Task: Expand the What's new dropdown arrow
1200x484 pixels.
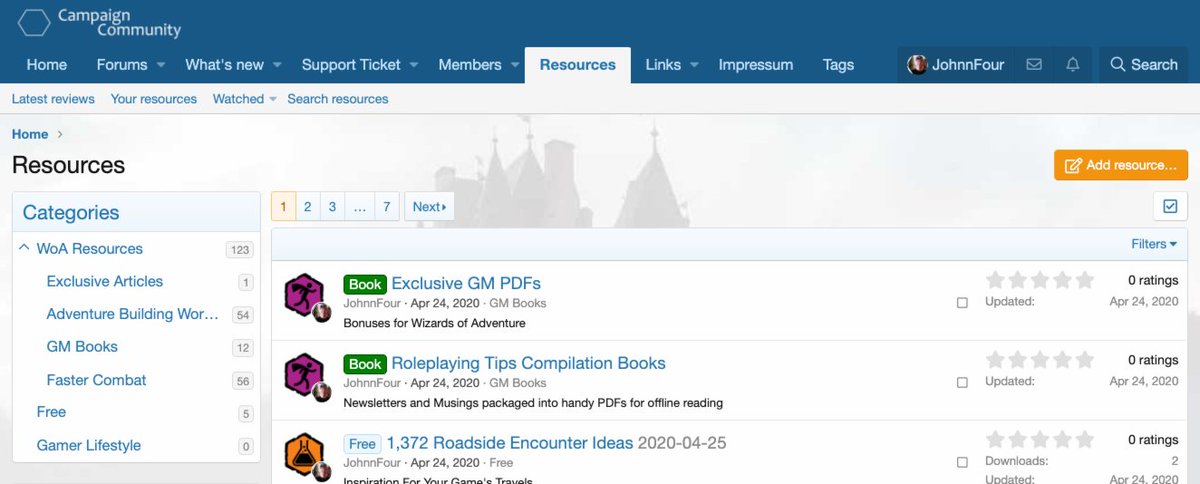Action: pyautogui.click(x=277, y=65)
